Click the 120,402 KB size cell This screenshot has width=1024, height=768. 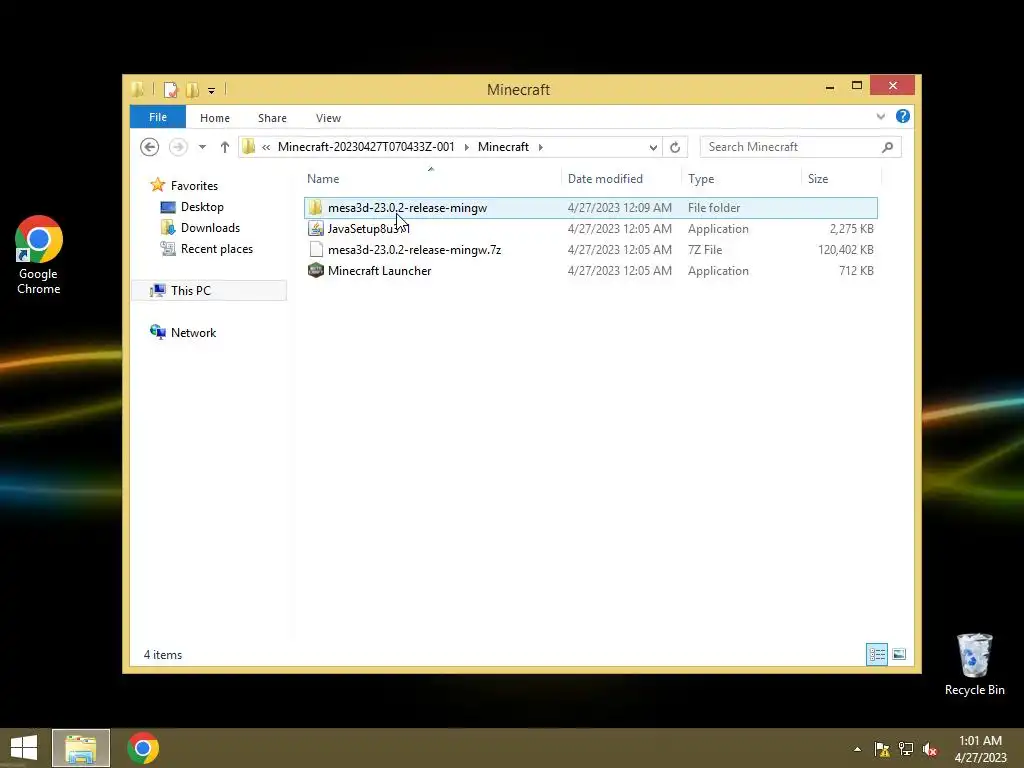click(845, 249)
